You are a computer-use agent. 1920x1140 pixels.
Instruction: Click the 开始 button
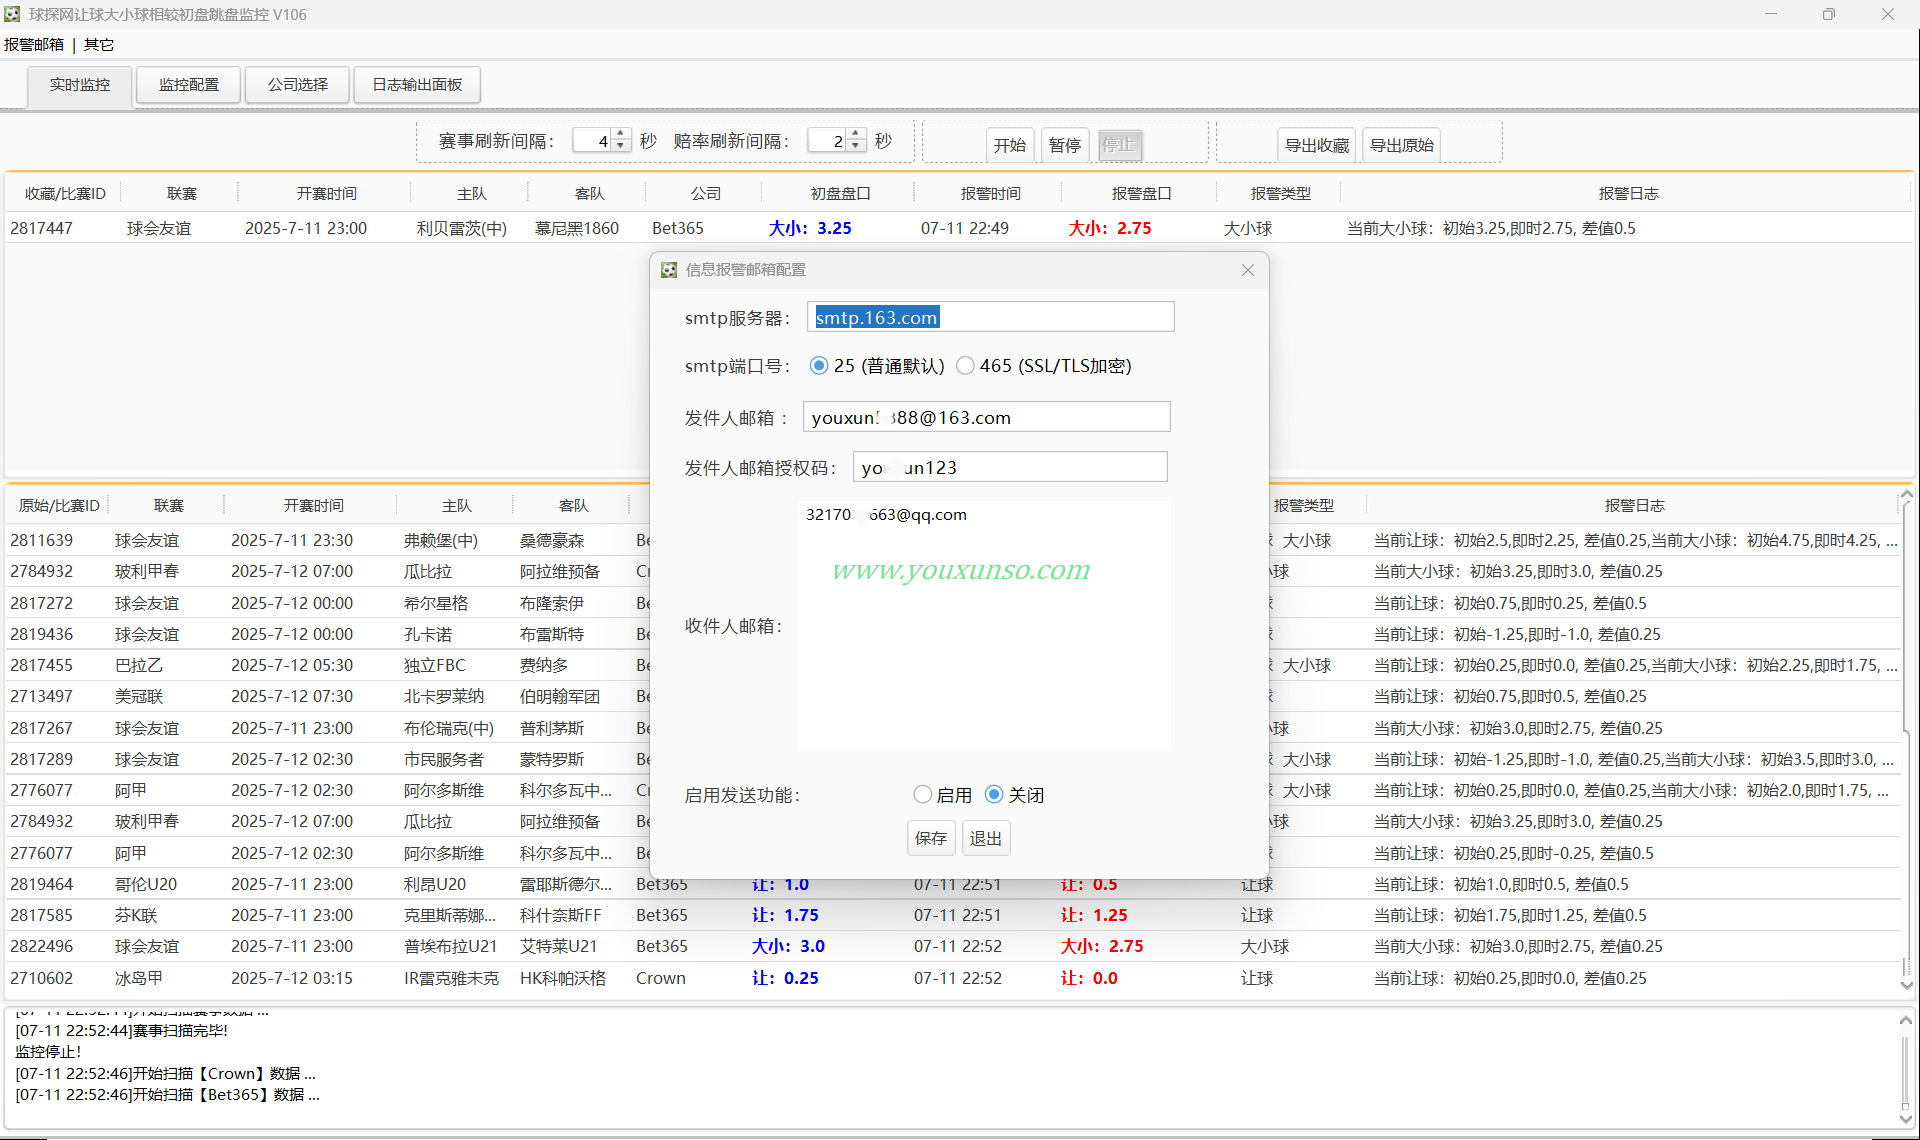(1010, 145)
